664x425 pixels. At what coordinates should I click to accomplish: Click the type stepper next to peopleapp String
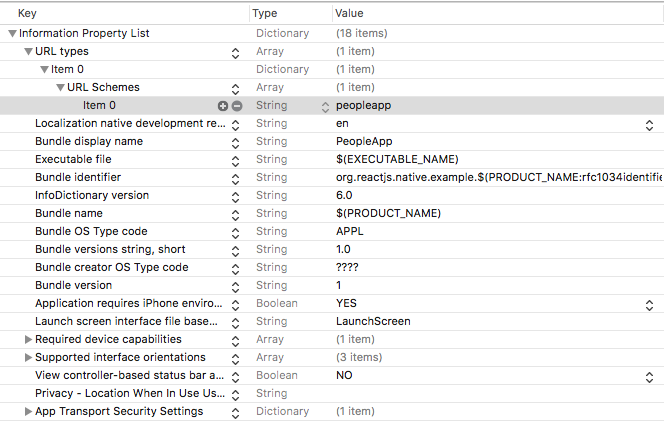point(325,106)
